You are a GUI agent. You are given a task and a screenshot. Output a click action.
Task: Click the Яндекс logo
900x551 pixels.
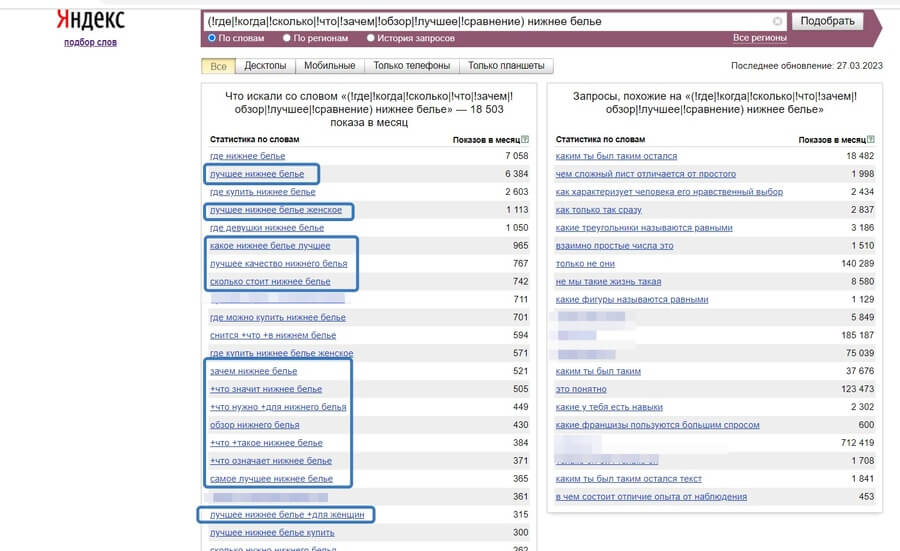point(90,20)
